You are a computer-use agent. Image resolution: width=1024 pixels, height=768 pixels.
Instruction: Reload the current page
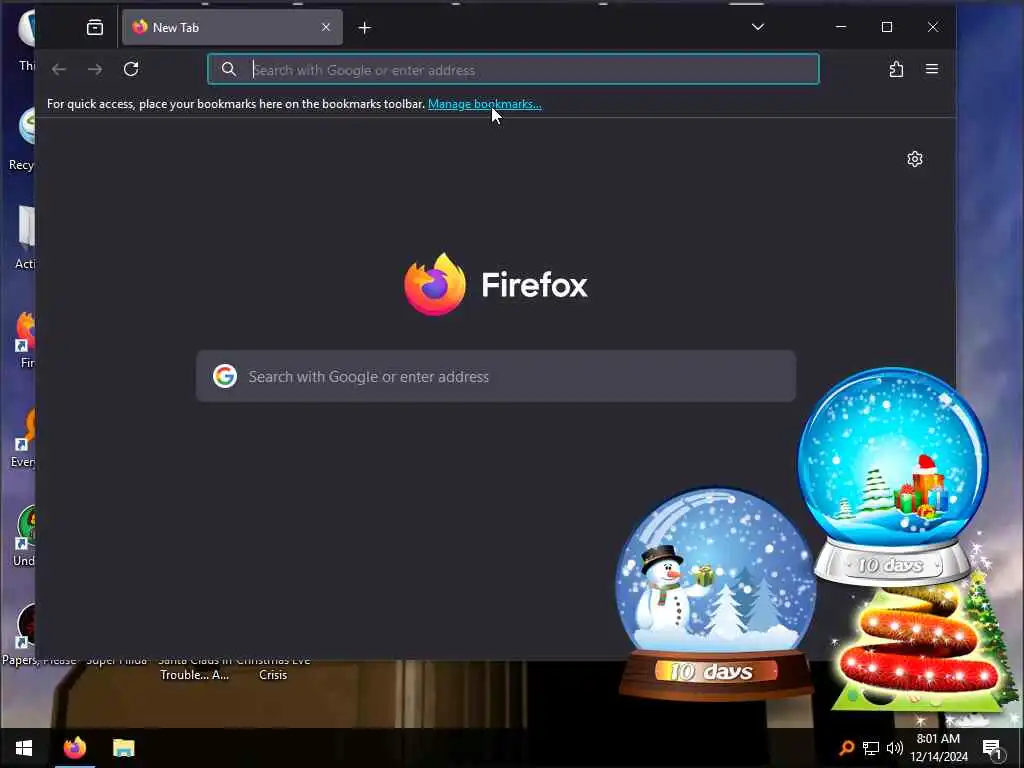[131, 69]
